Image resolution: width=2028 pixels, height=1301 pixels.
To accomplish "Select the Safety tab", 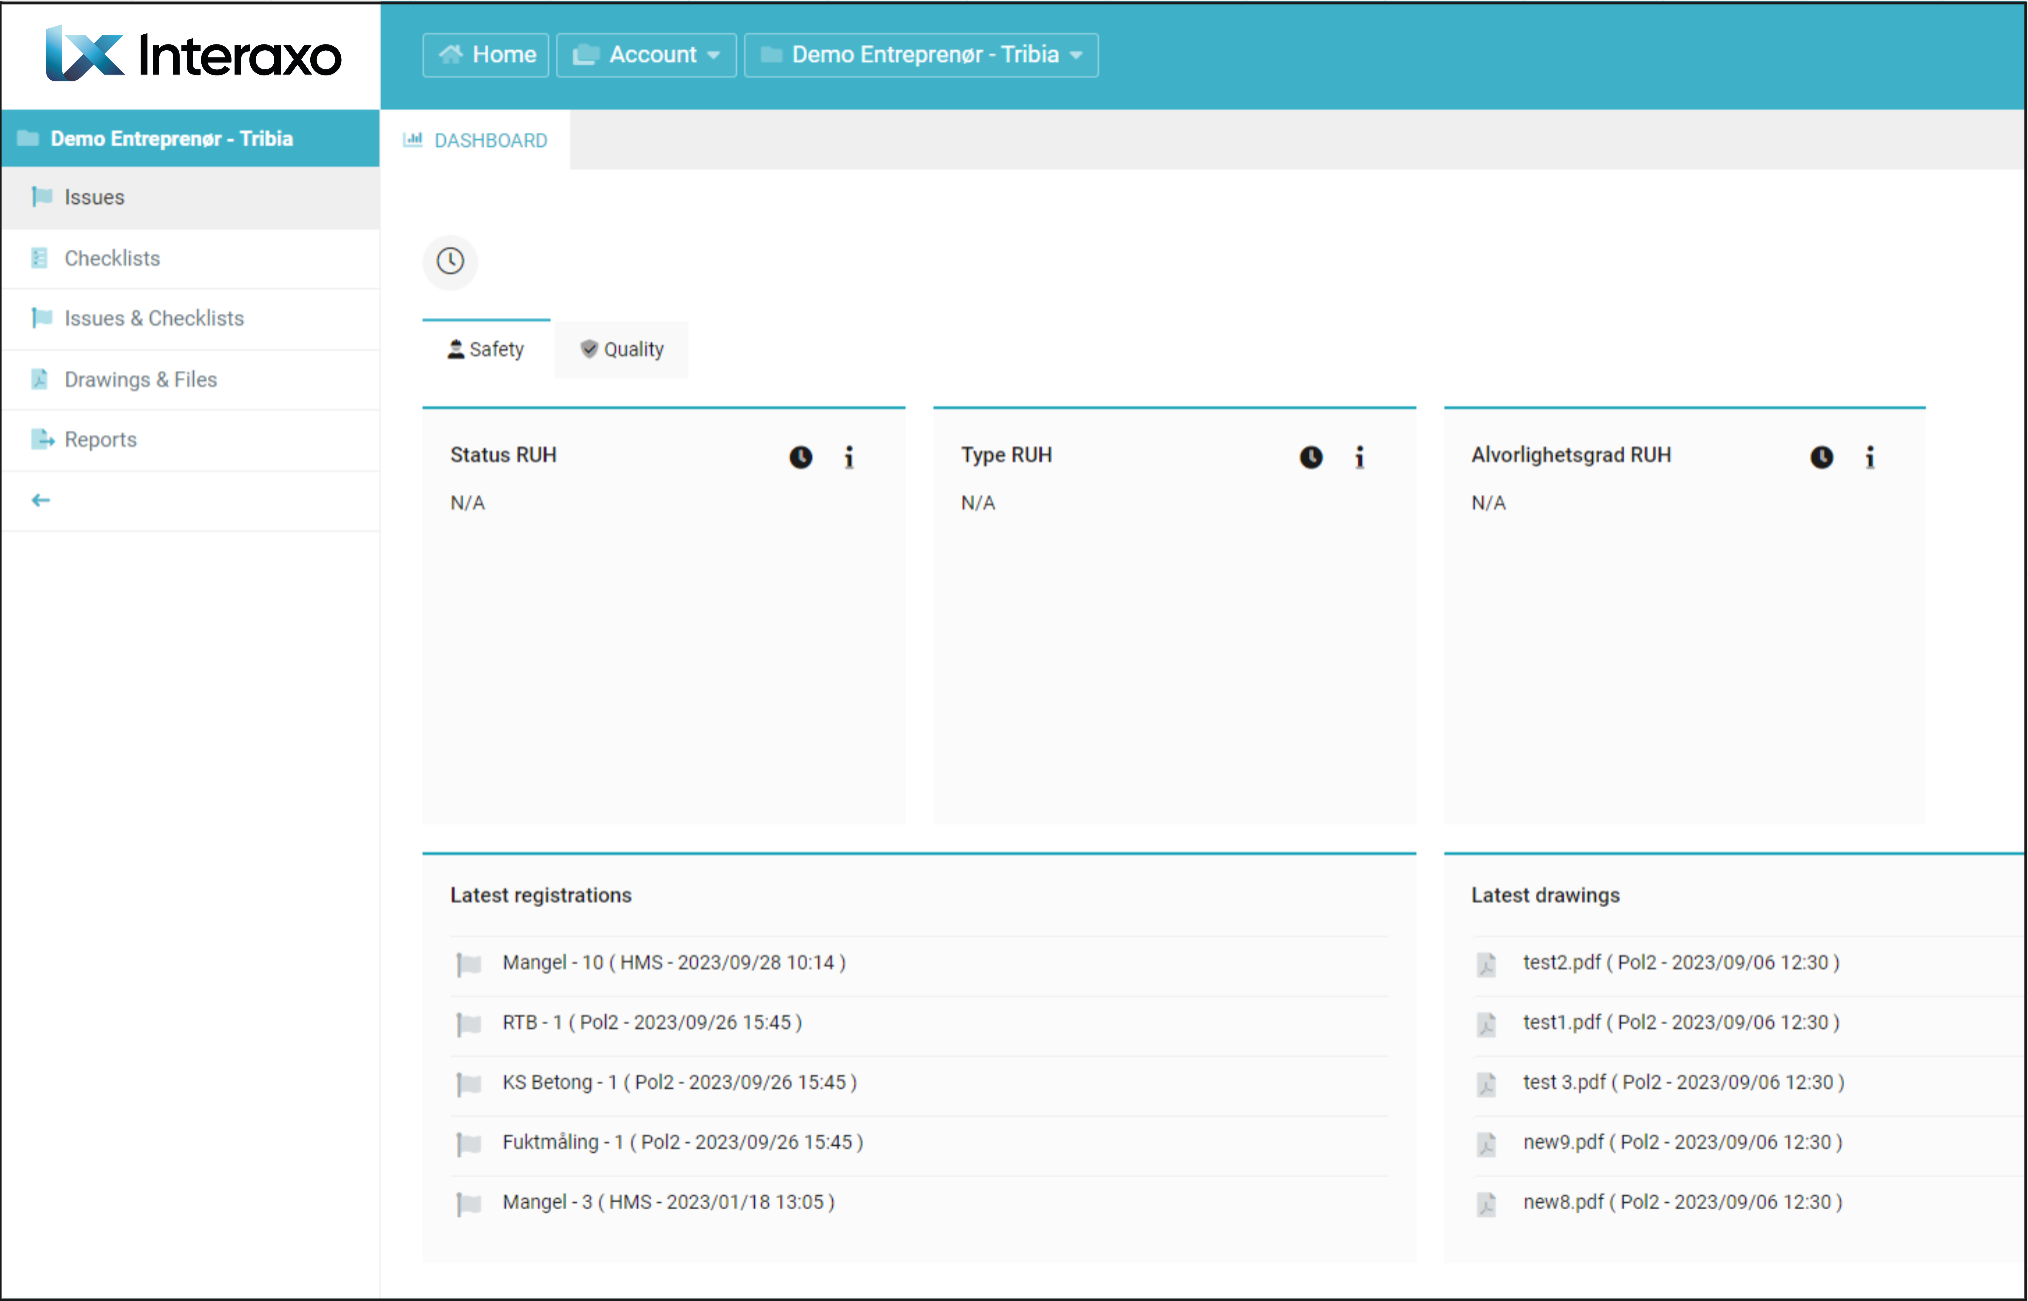I will (486, 349).
